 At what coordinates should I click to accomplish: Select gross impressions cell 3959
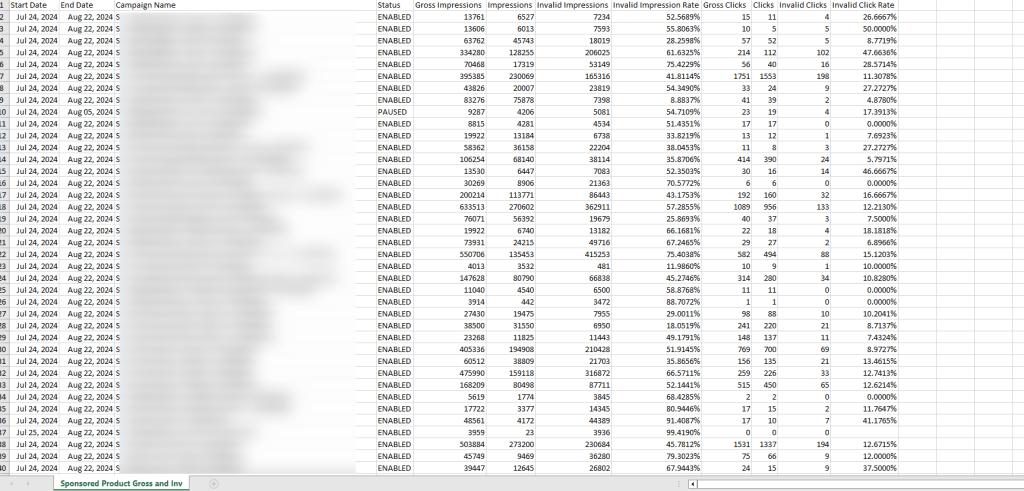[x=450, y=432]
